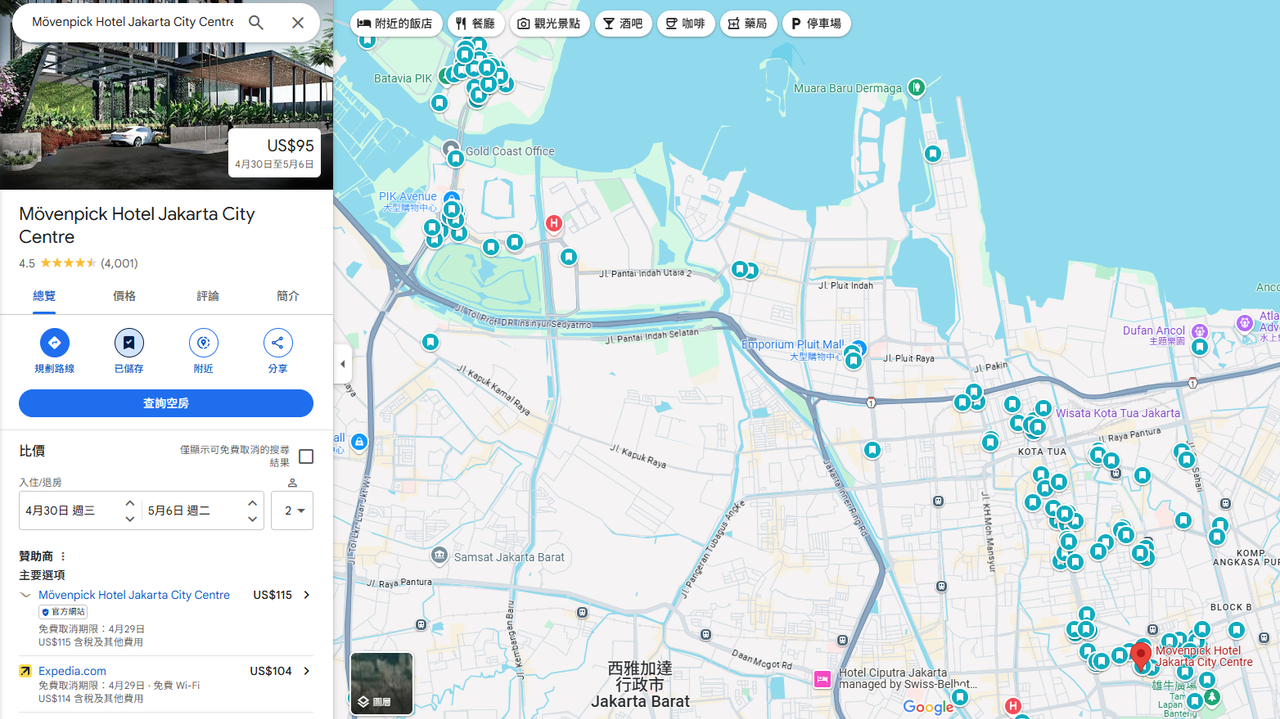Click the red hospital H marker near PIK
This screenshot has width=1280, height=719.
[554, 224]
